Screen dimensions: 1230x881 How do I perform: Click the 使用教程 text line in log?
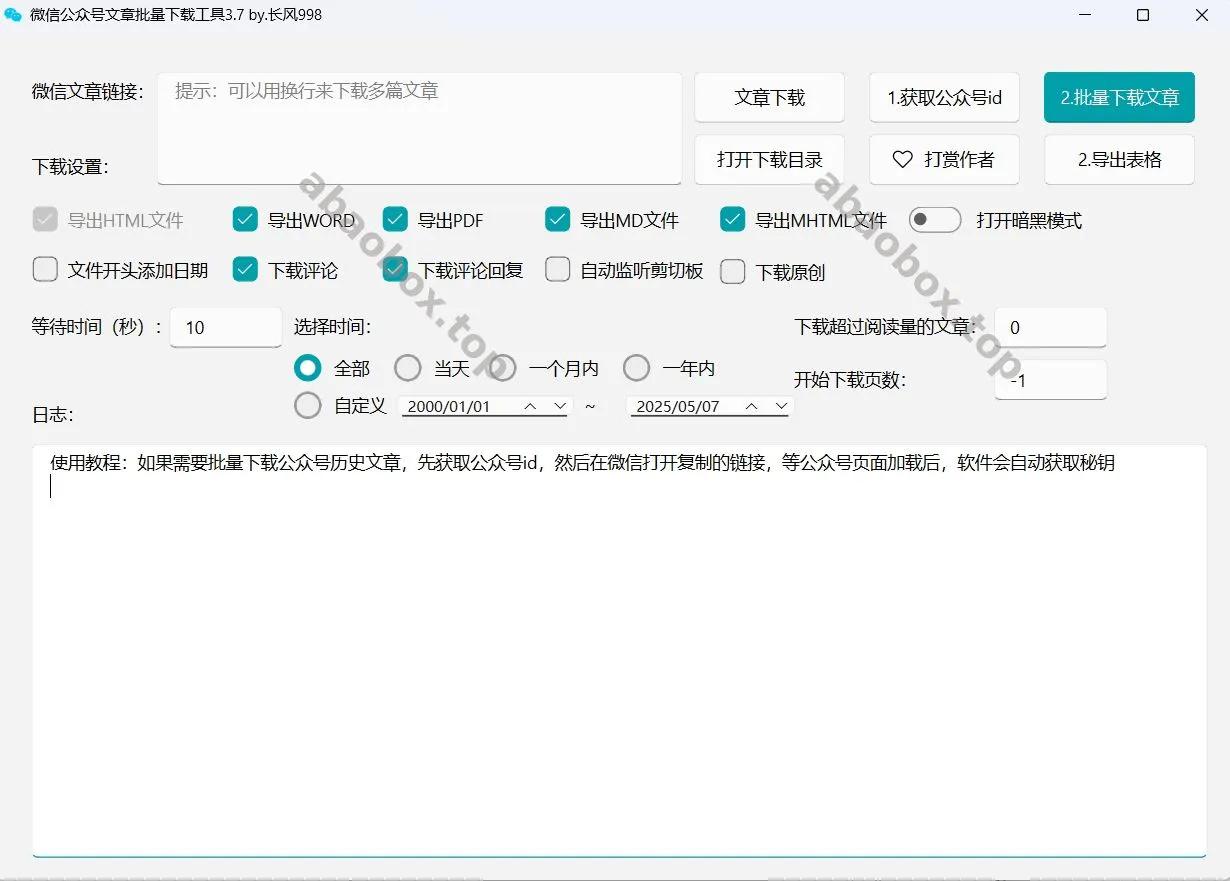[582, 463]
